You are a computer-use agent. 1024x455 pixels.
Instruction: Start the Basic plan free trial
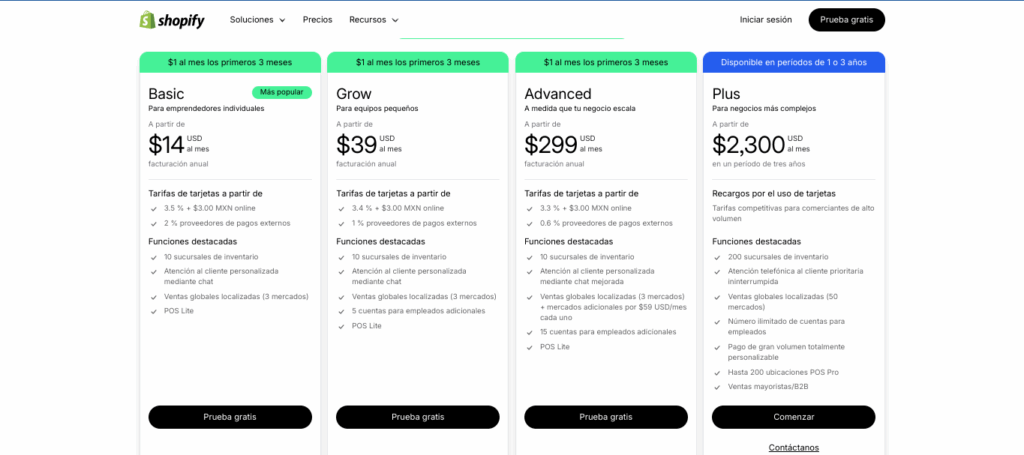click(230, 417)
